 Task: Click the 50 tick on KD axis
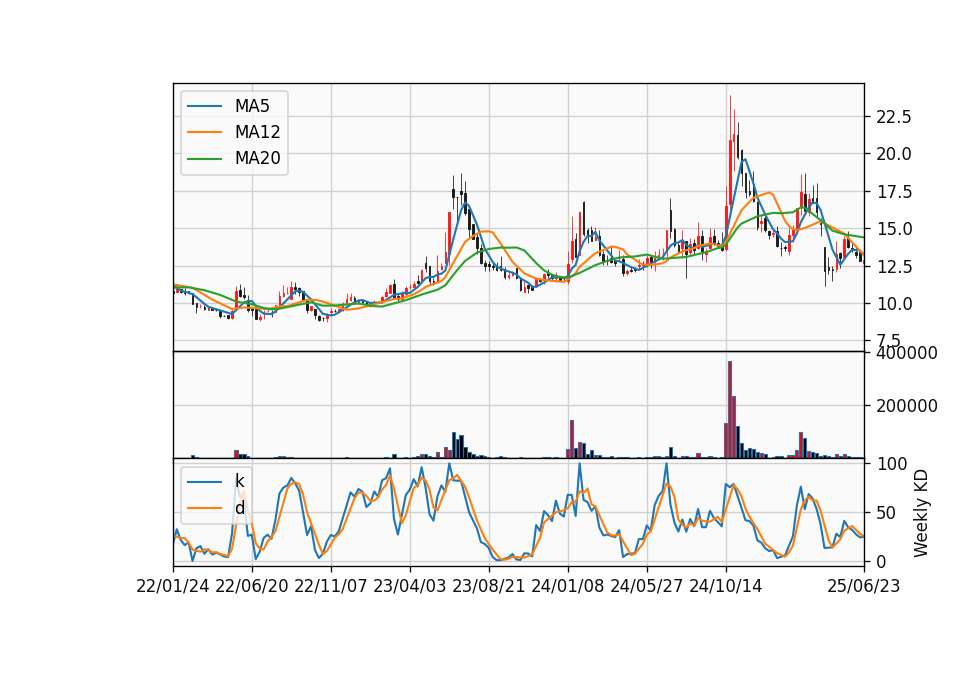click(x=885, y=512)
